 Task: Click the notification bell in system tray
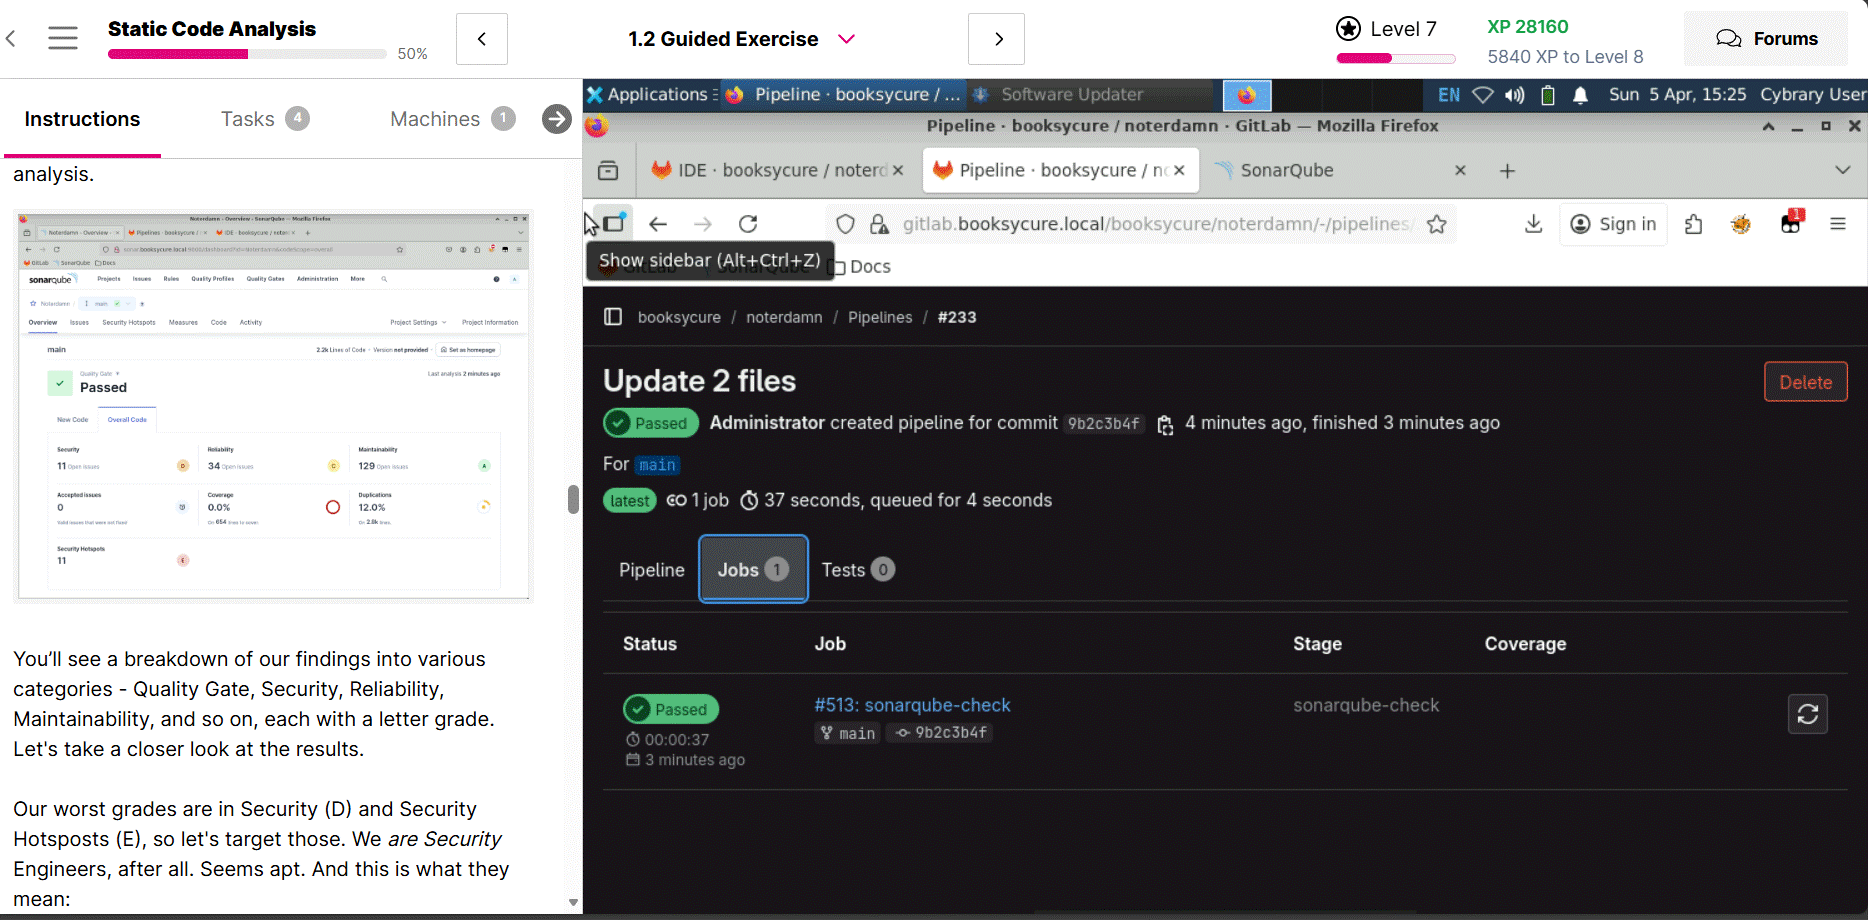(x=1580, y=95)
